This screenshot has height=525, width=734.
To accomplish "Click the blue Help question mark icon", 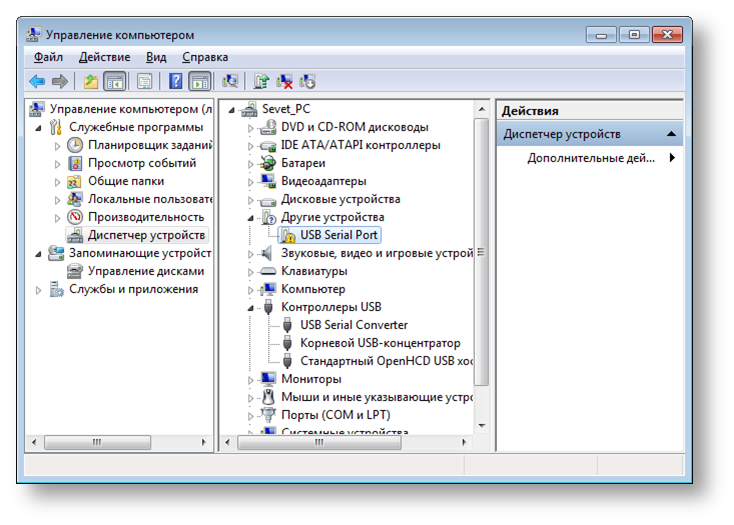I will click(176, 81).
